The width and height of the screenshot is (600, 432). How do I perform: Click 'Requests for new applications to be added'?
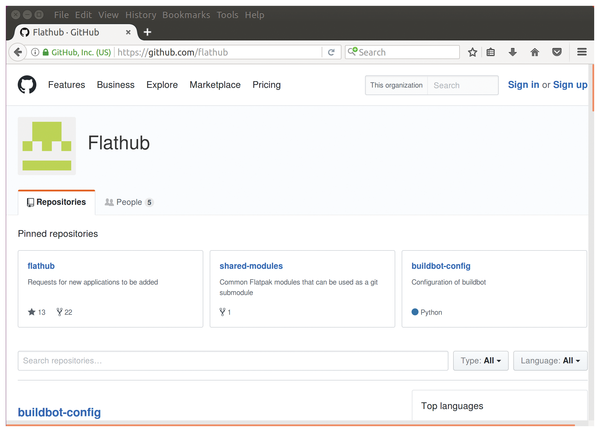click(93, 282)
